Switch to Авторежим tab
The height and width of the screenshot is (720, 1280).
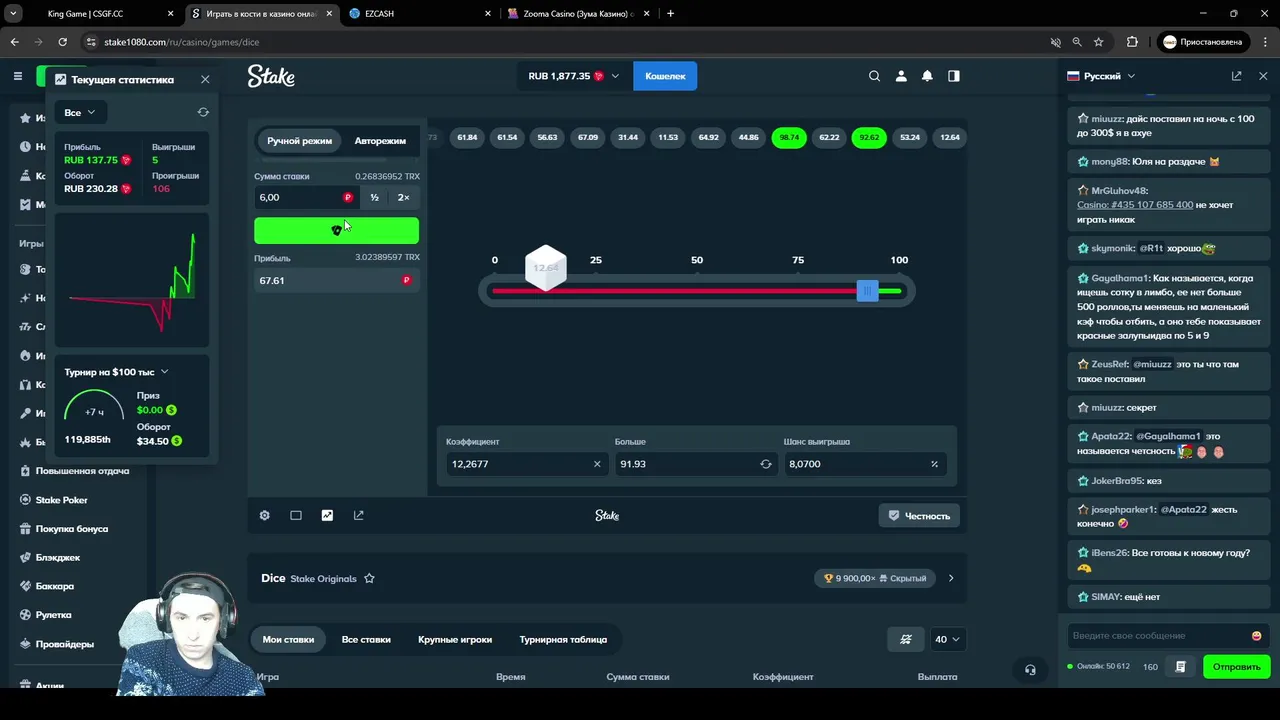[380, 141]
